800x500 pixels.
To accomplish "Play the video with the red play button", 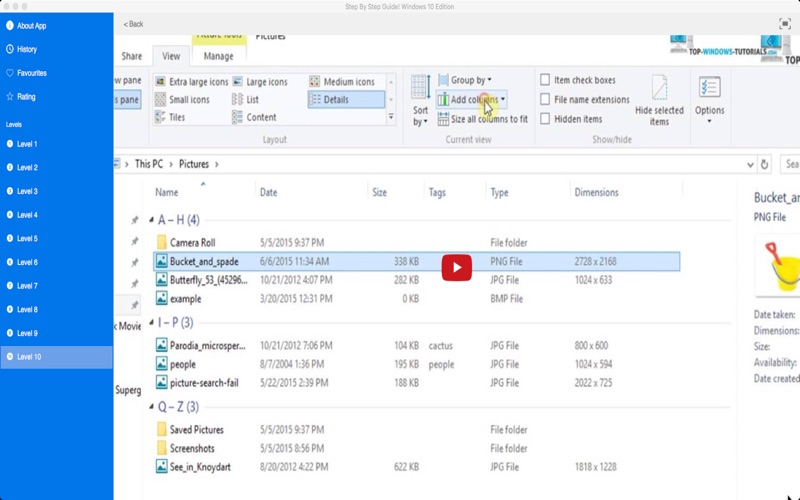I will (x=457, y=267).
